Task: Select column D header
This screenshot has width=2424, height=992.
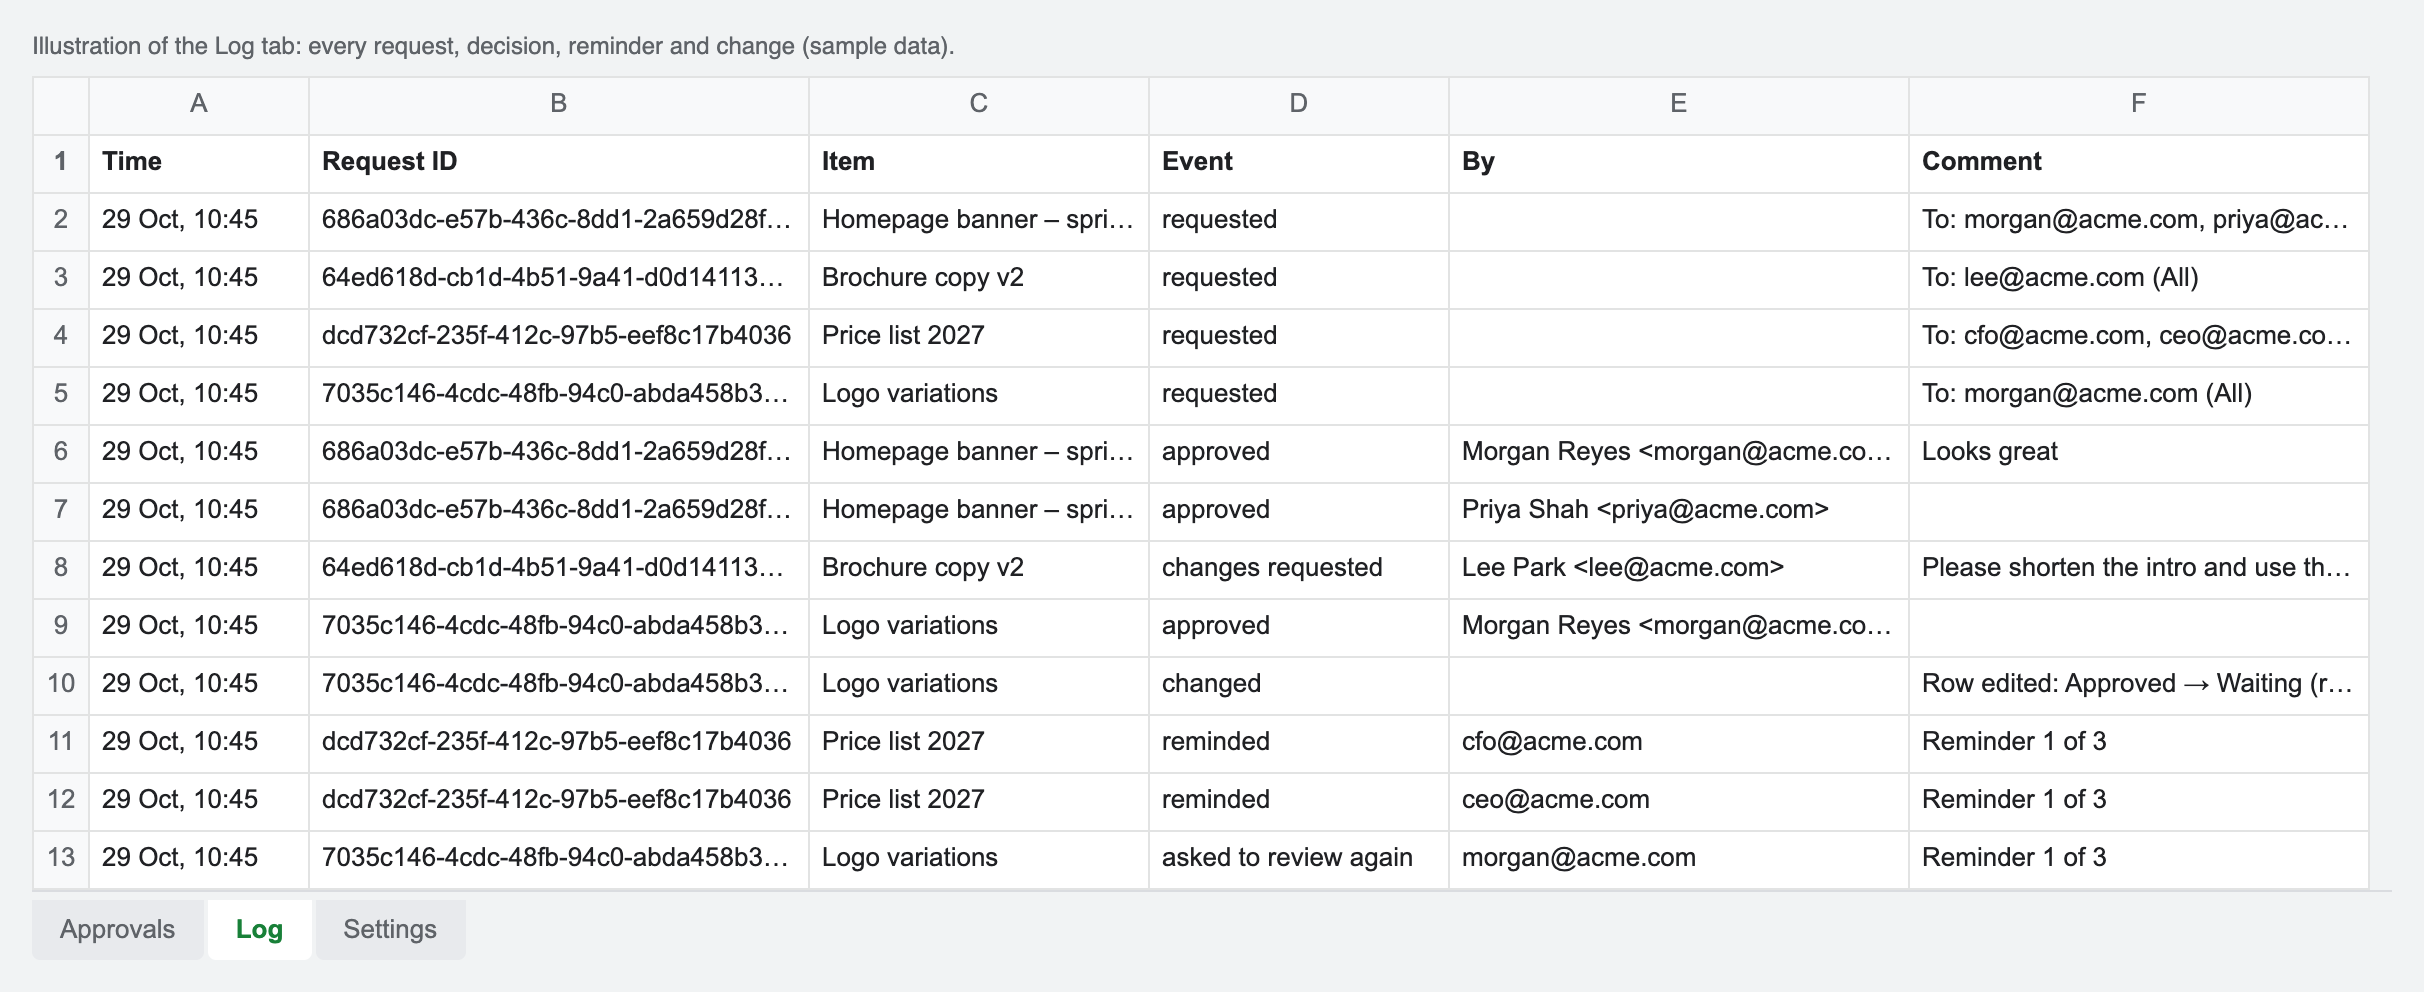Action: 1299,104
